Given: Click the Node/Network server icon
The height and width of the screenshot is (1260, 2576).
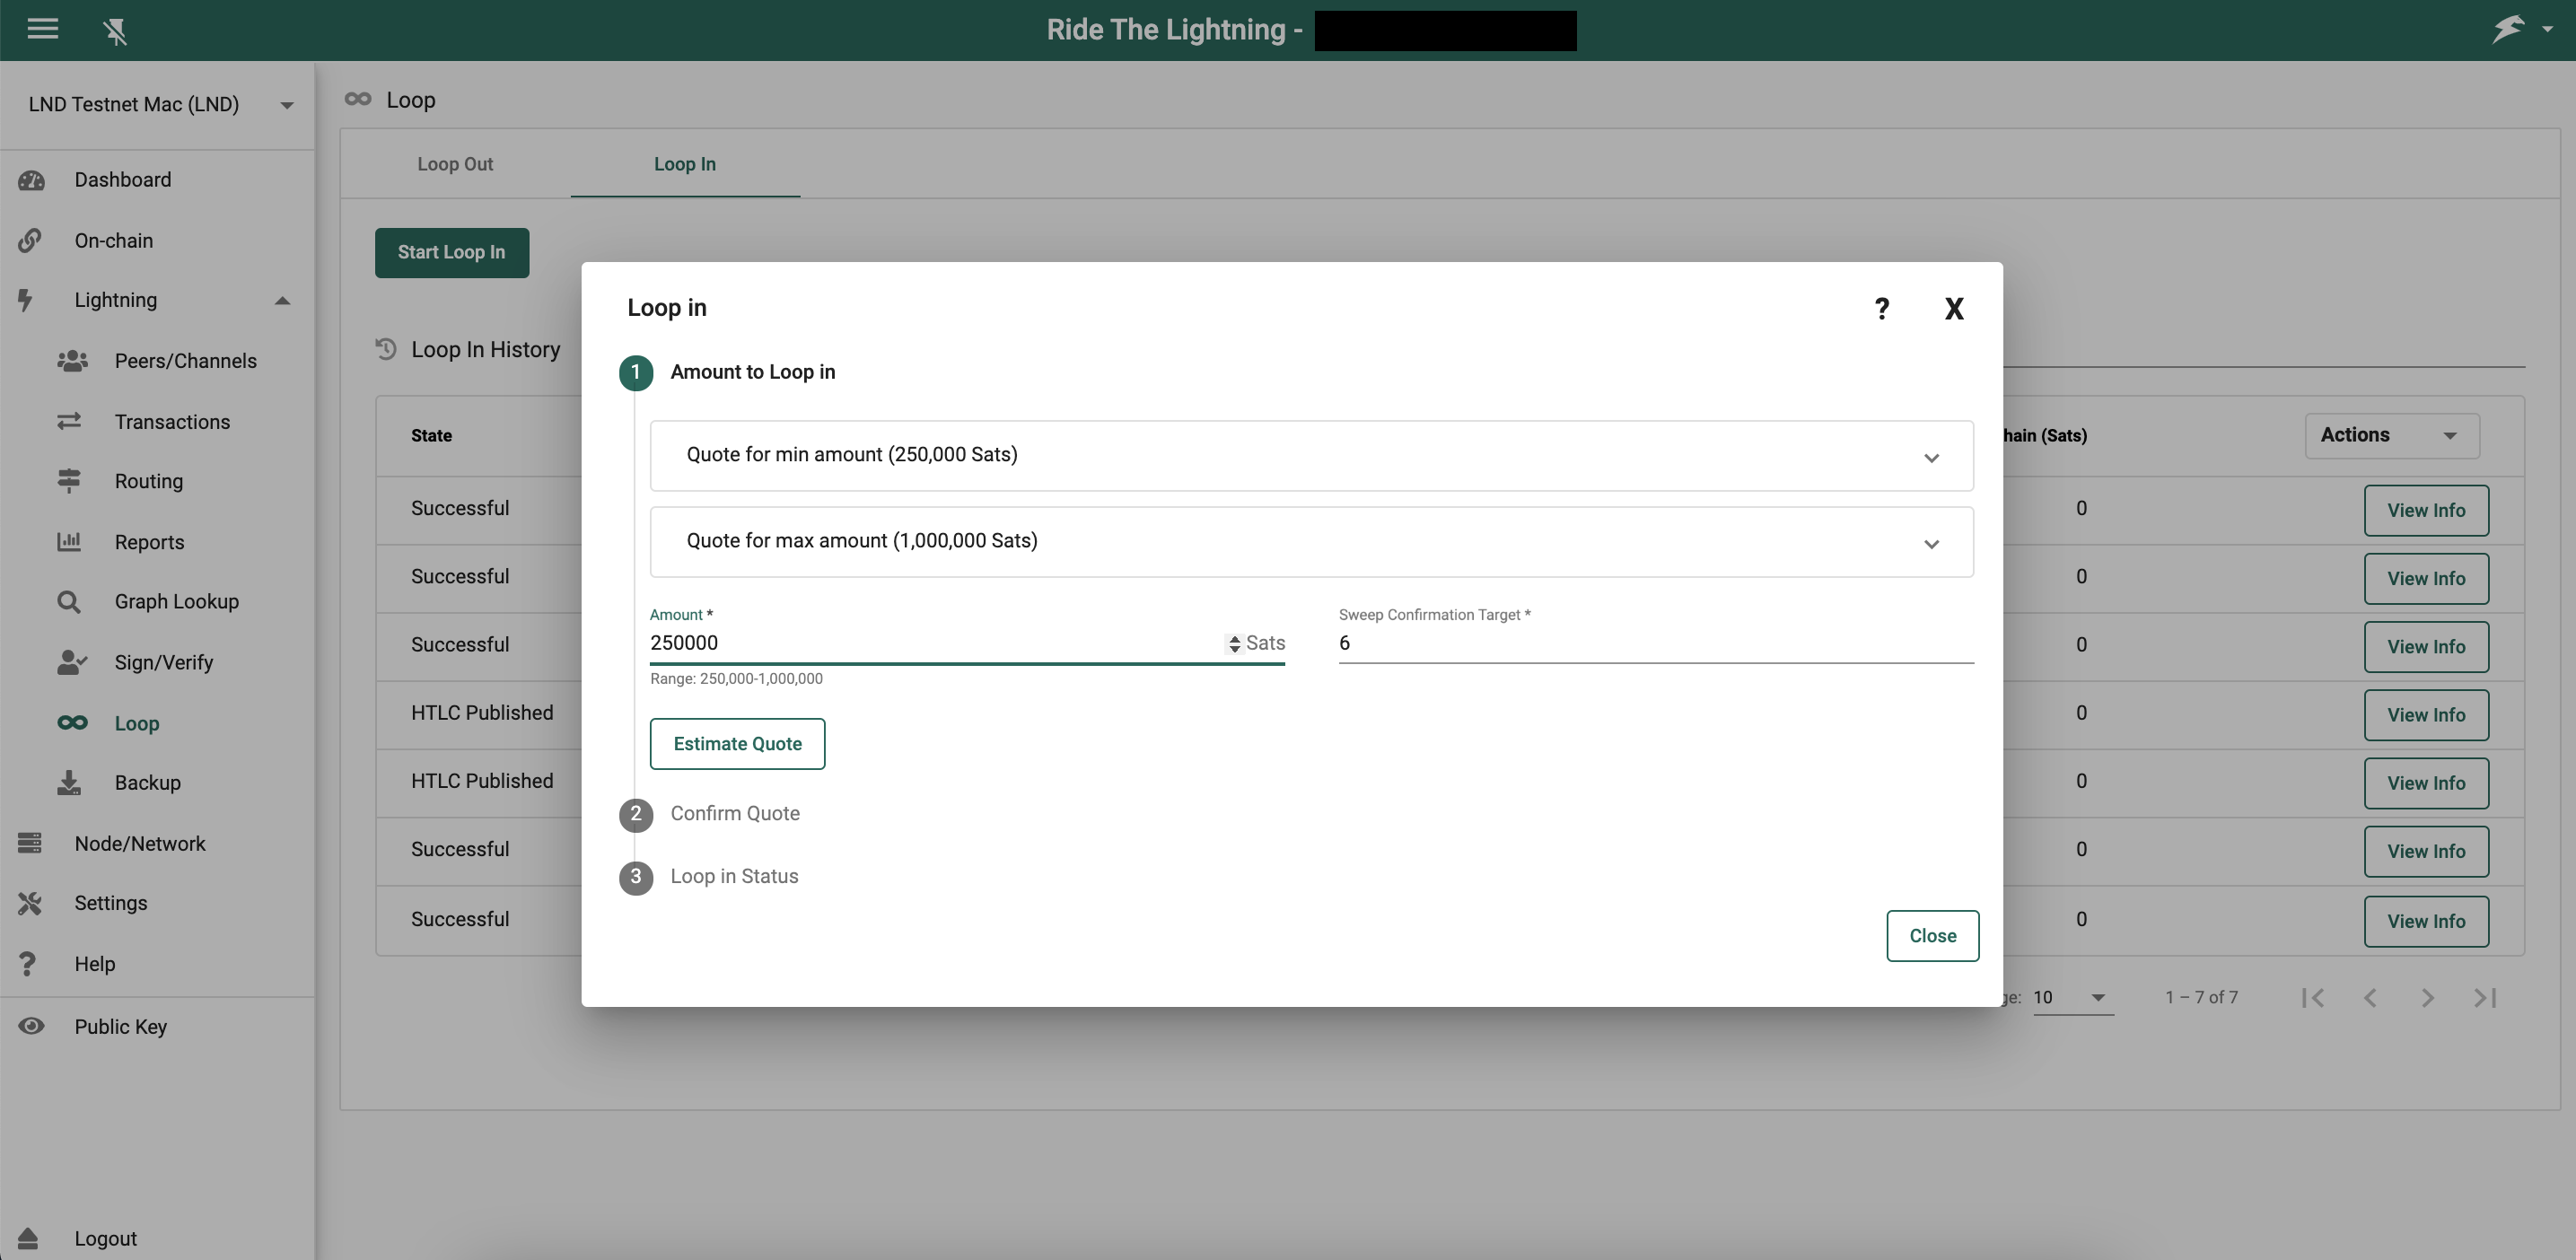Looking at the screenshot, I should pos(30,844).
